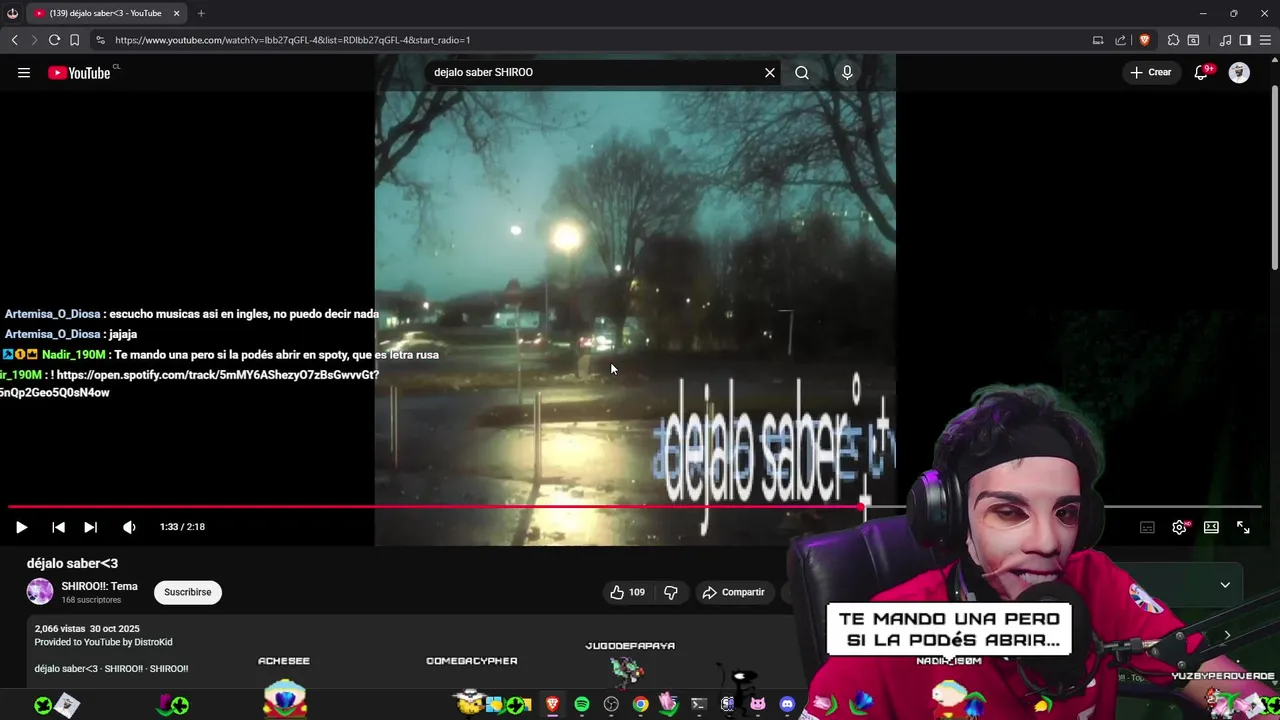The width and height of the screenshot is (1280, 720).
Task: Reload the page
Action: (54, 40)
